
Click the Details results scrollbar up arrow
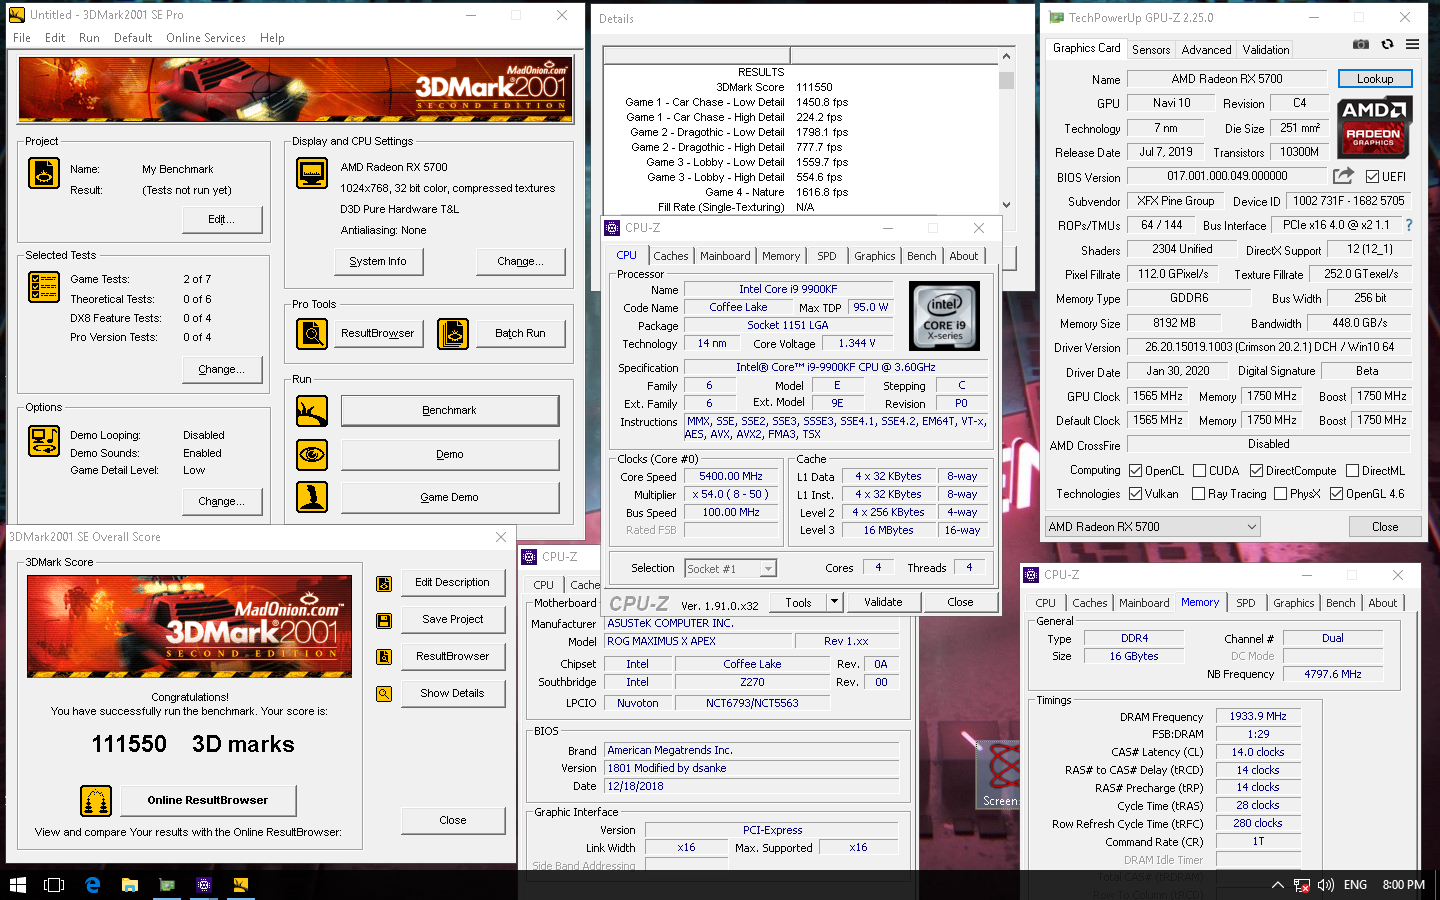point(1006,57)
